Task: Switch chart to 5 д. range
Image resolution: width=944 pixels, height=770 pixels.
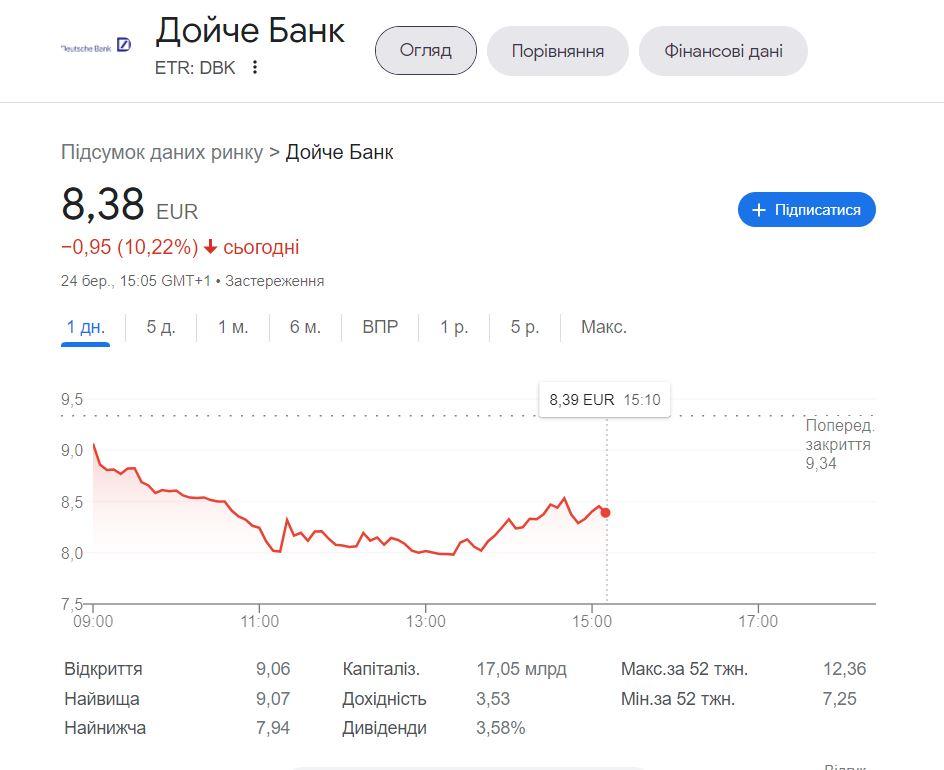Action: [x=161, y=327]
